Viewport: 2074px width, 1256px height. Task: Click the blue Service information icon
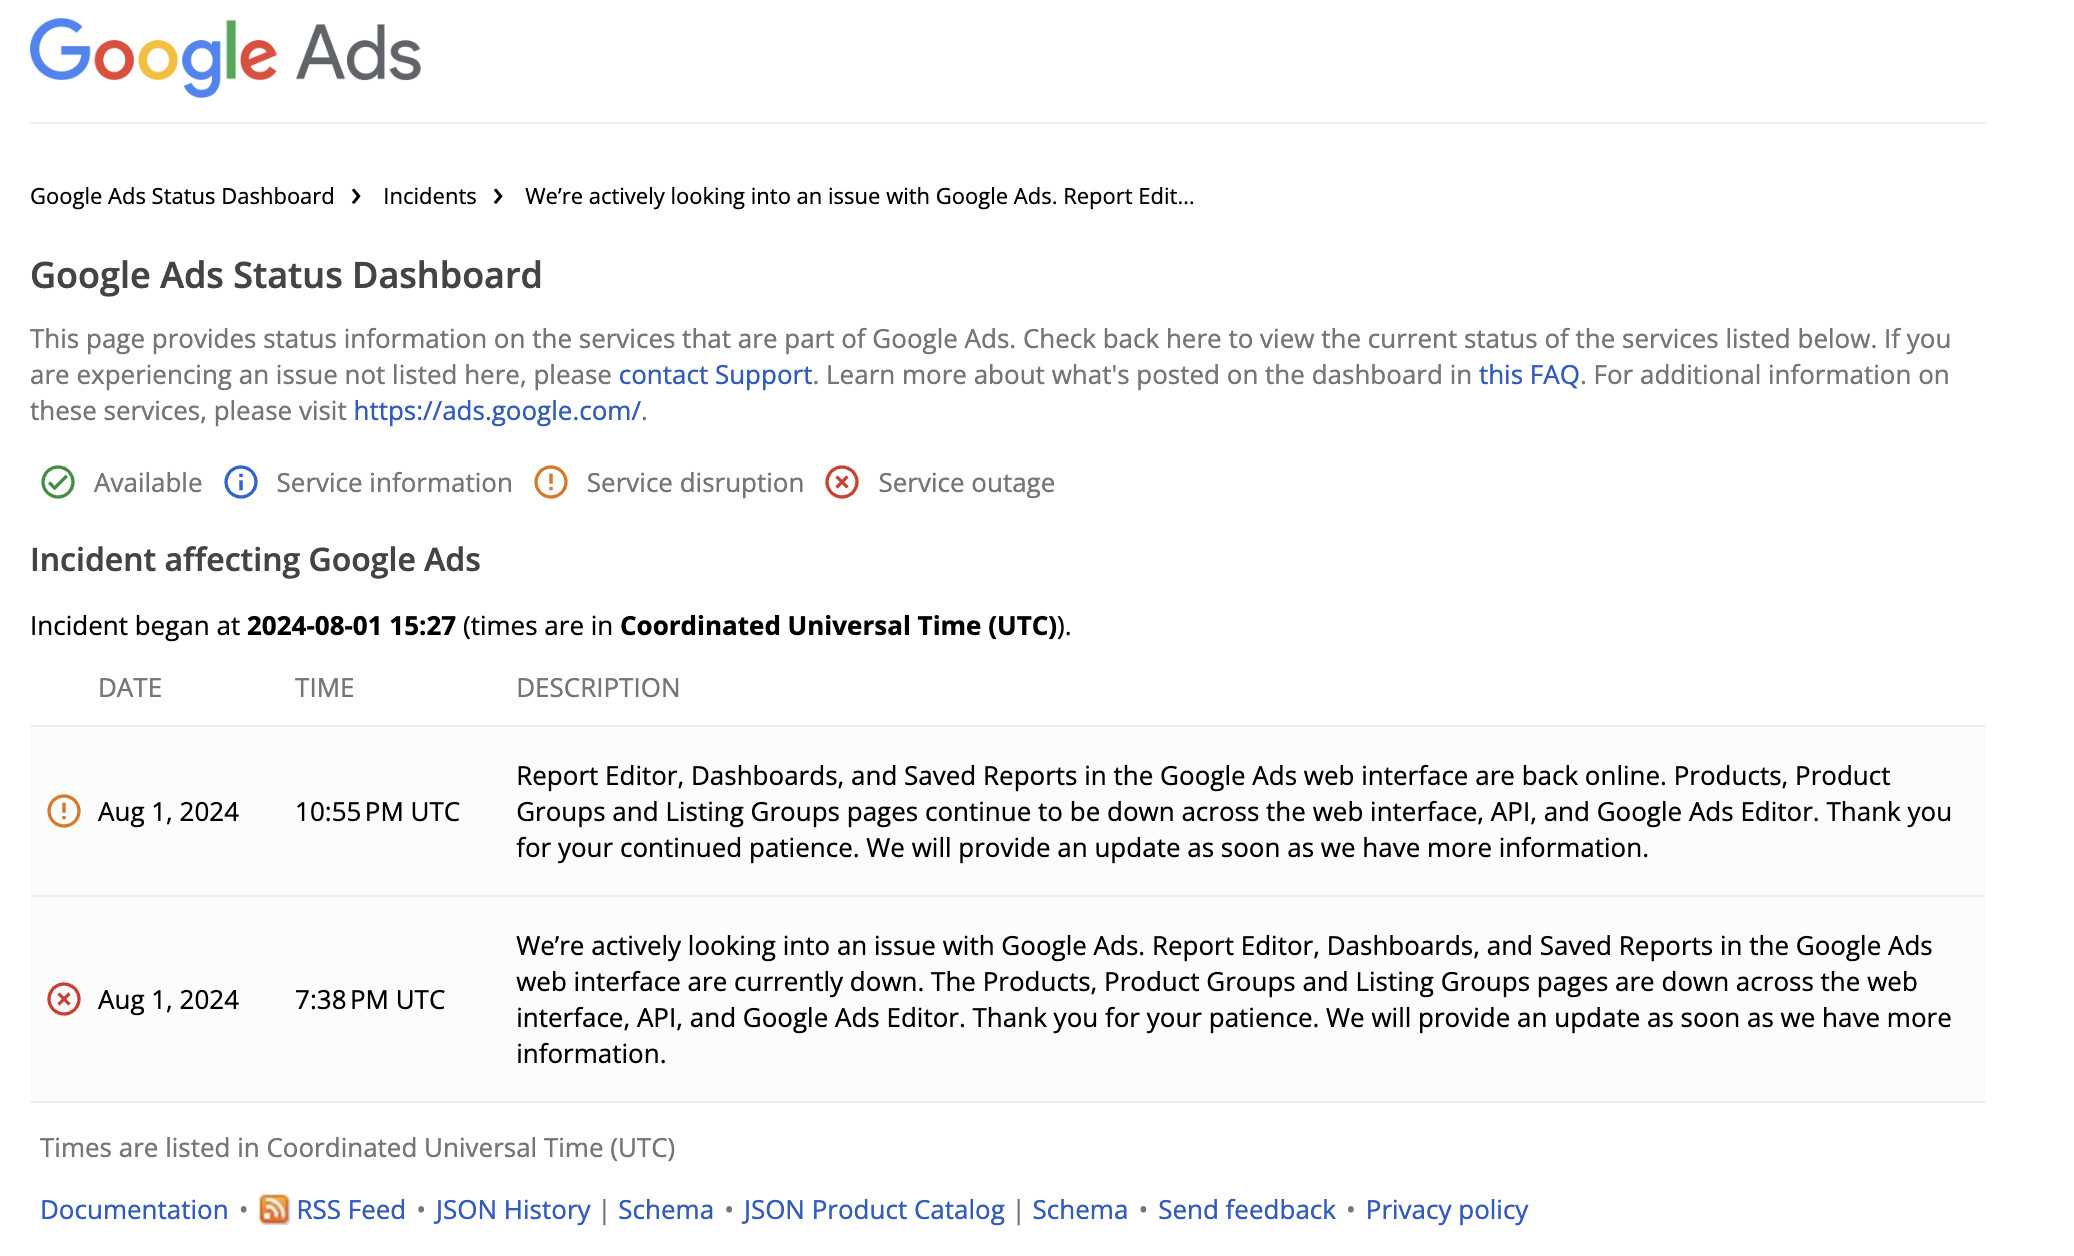tap(240, 483)
